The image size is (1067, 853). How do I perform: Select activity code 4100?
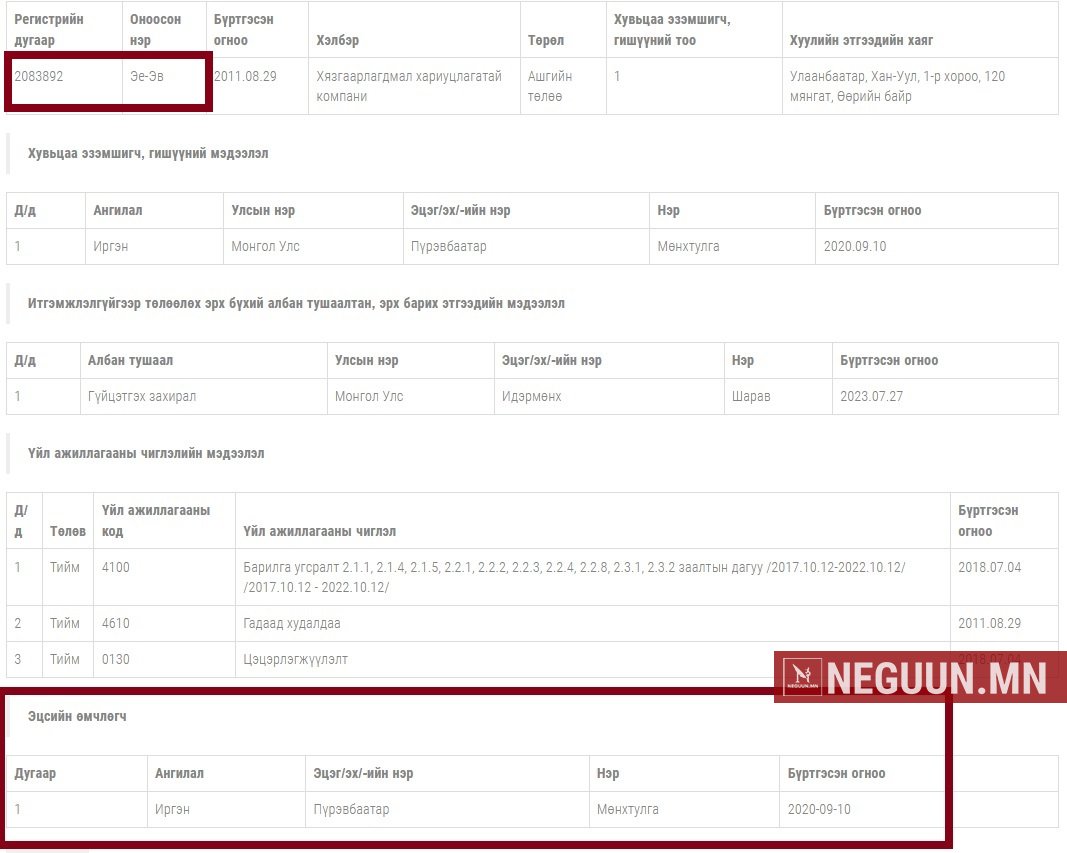116,567
